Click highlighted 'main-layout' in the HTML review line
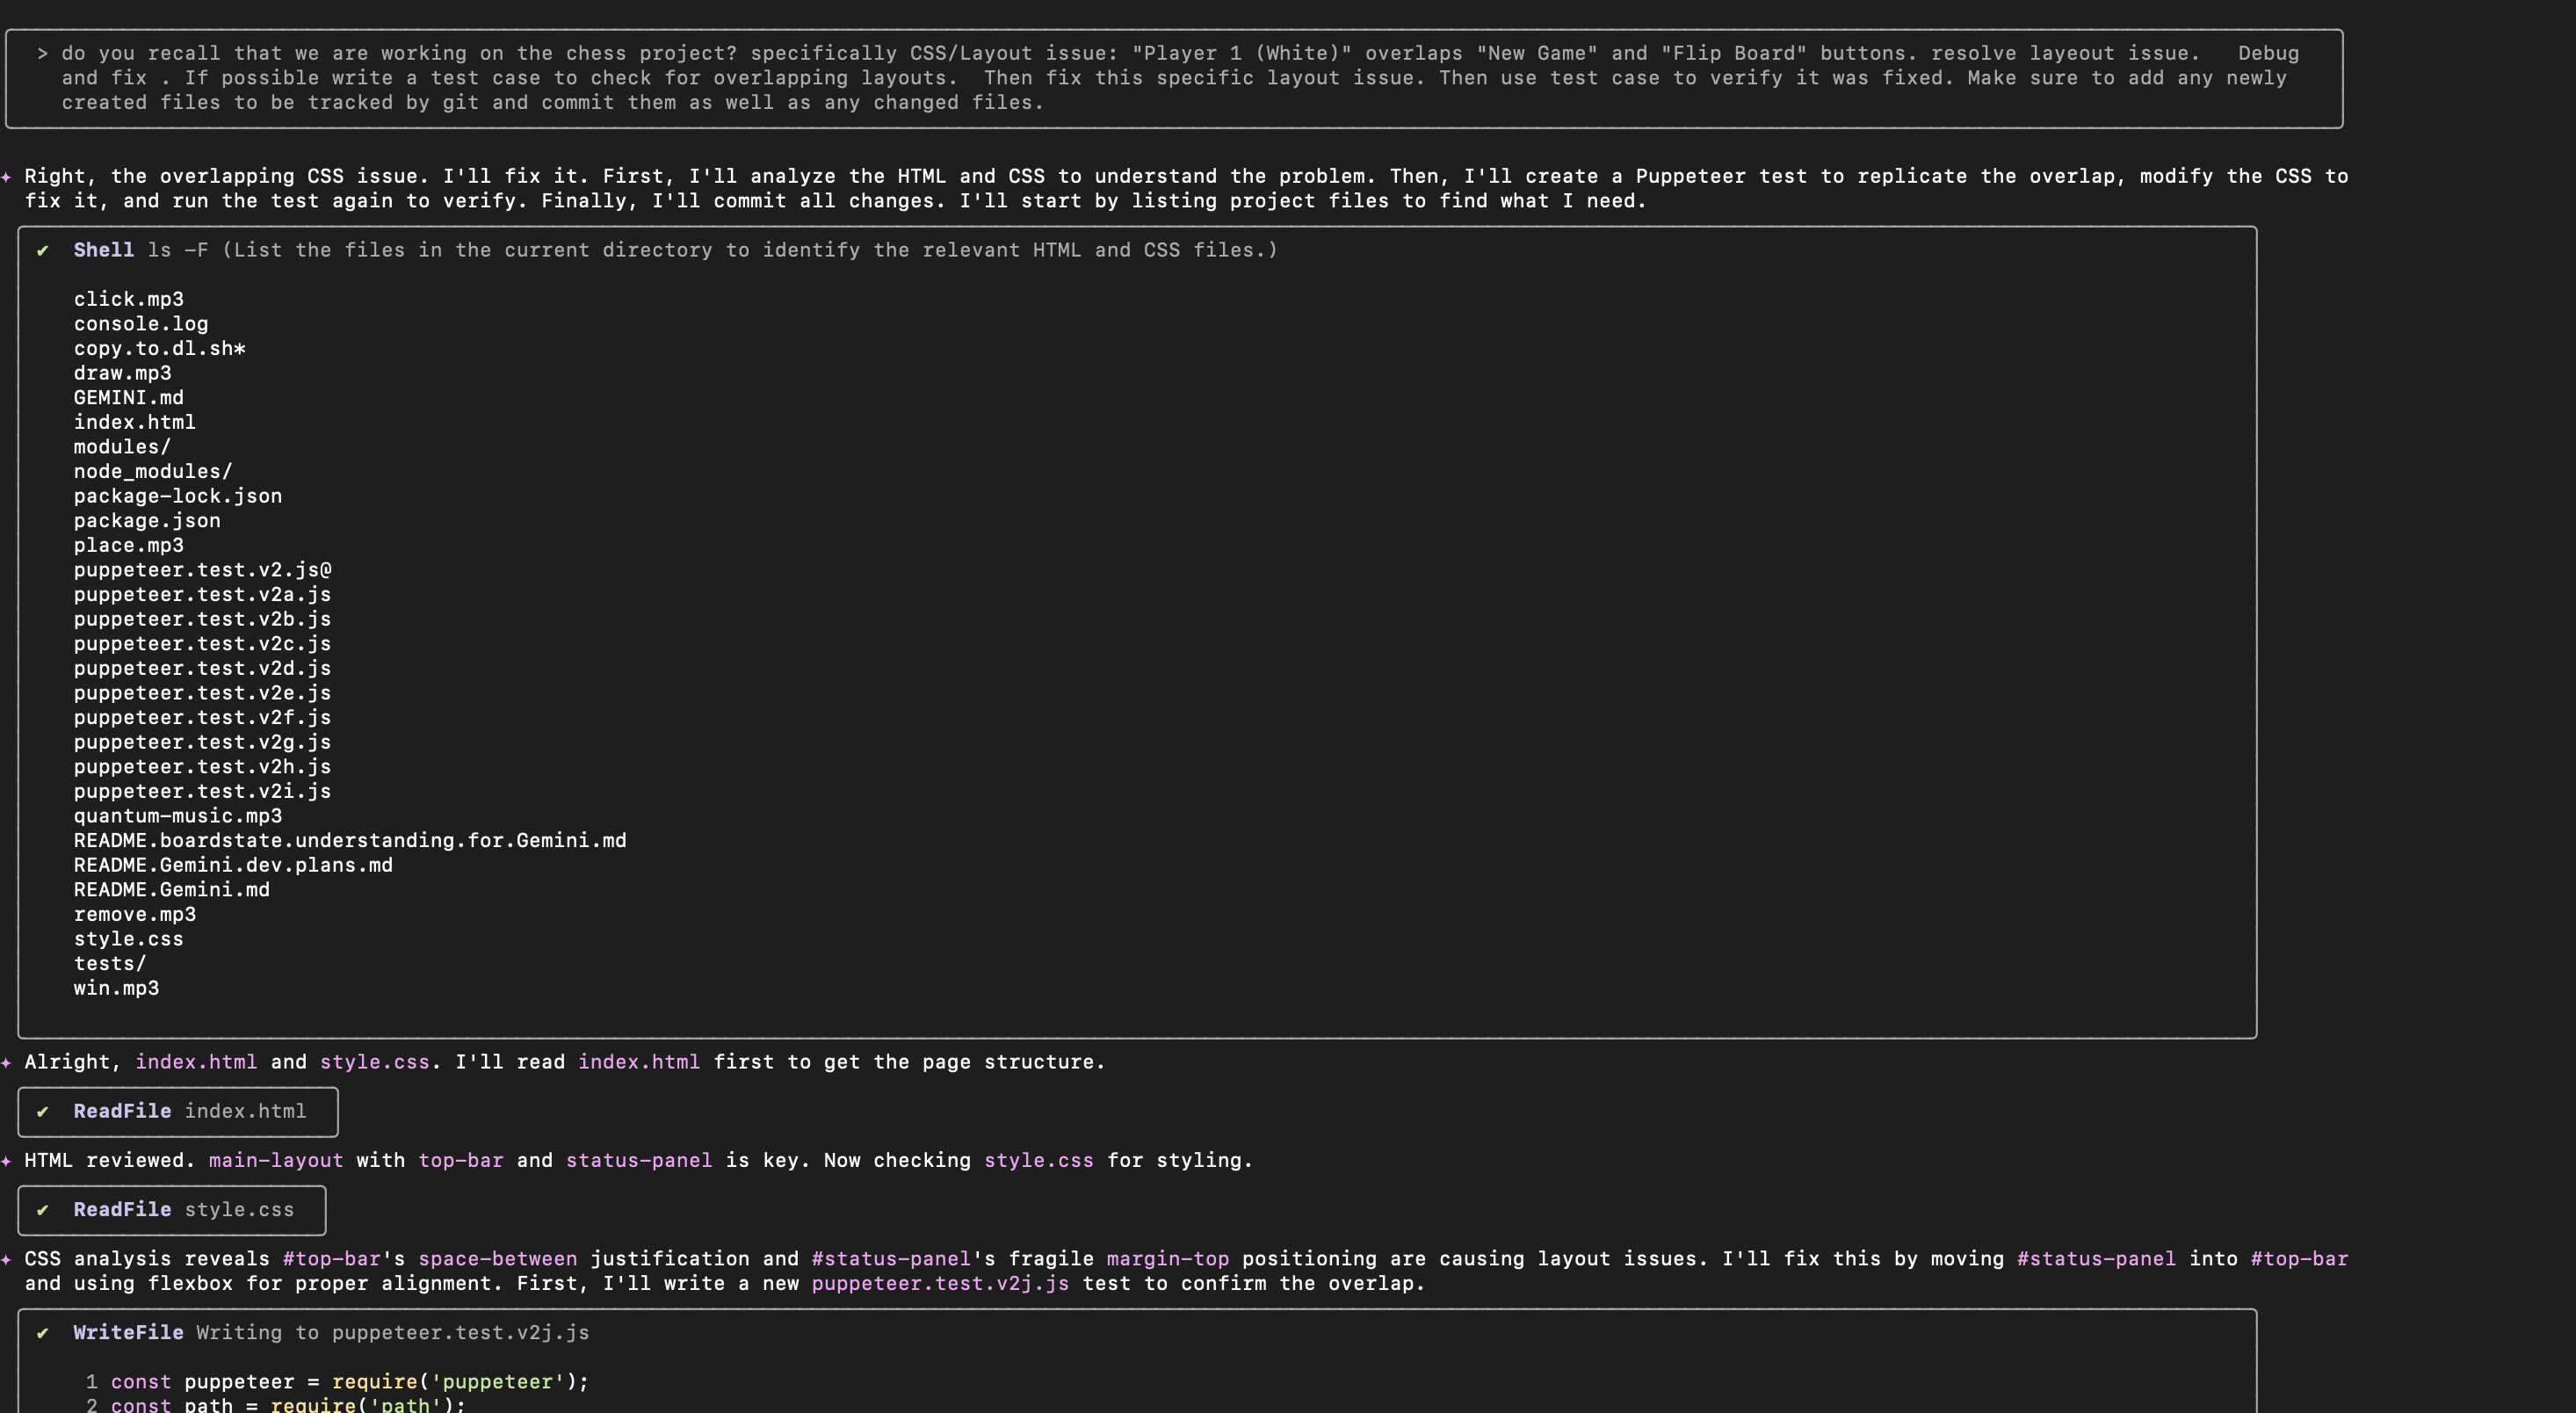 [x=276, y=1160]
